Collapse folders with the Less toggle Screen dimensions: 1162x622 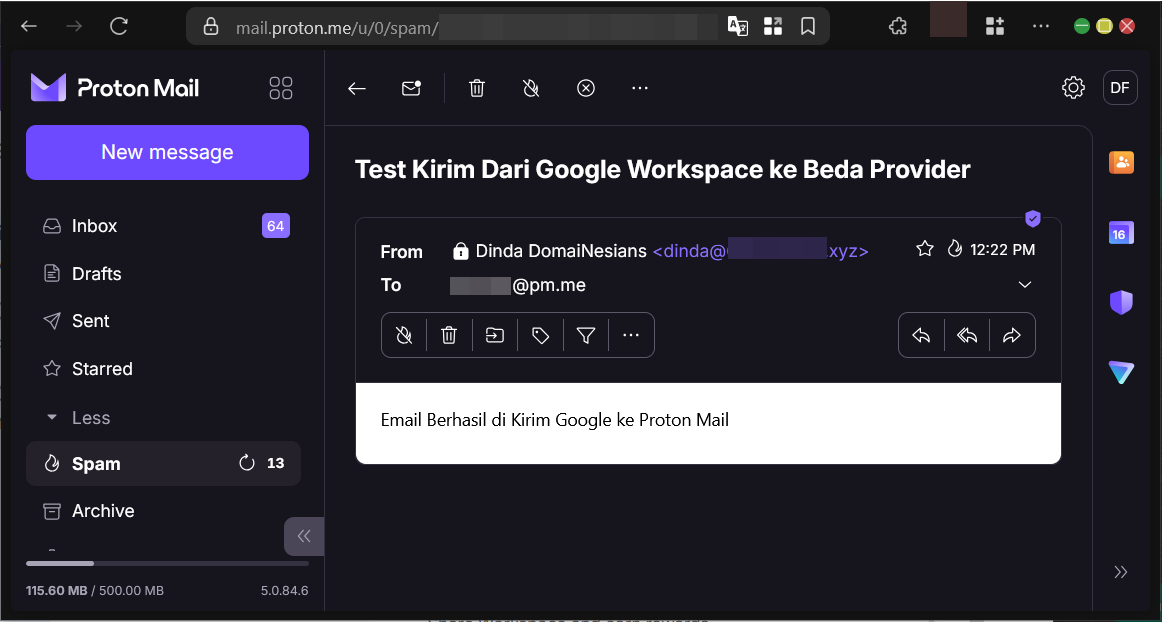coord(78,417)
